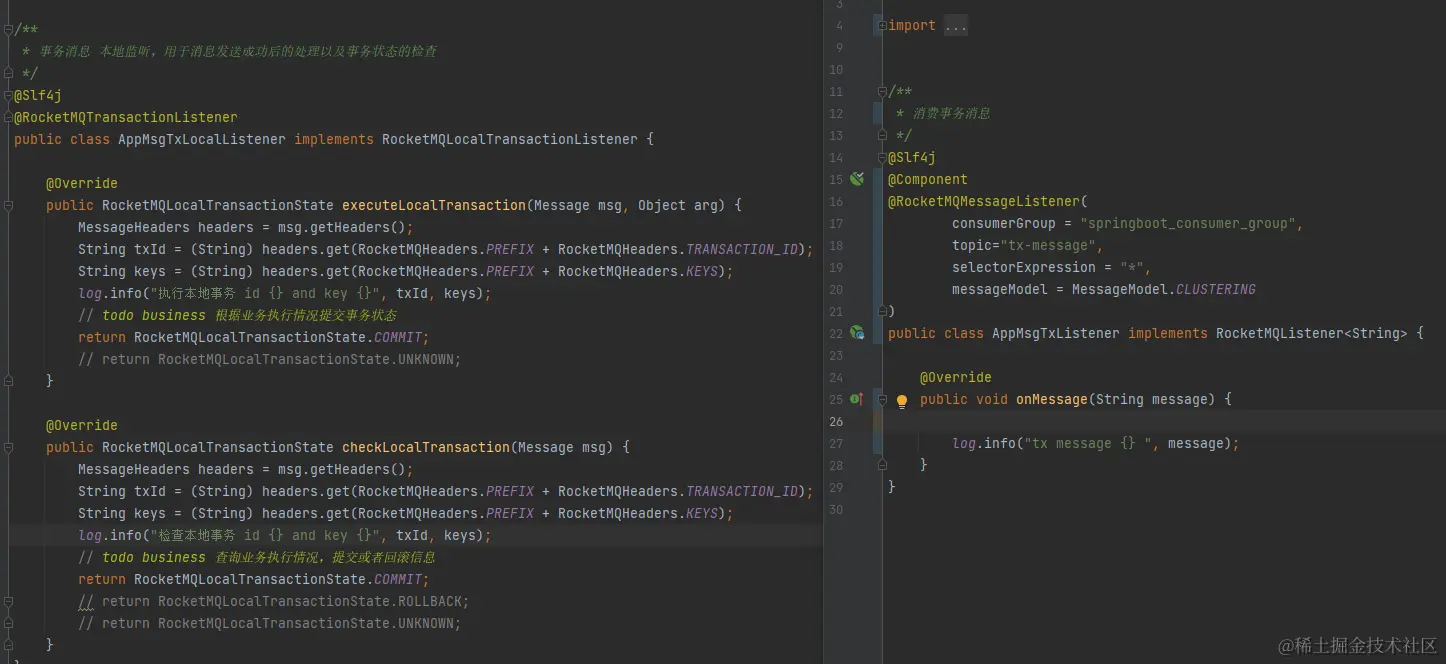The image size is (1446, 664).
Task: Click the checkLocalTransaction method name
Action: pyautogui.click(x=426, y=447)
